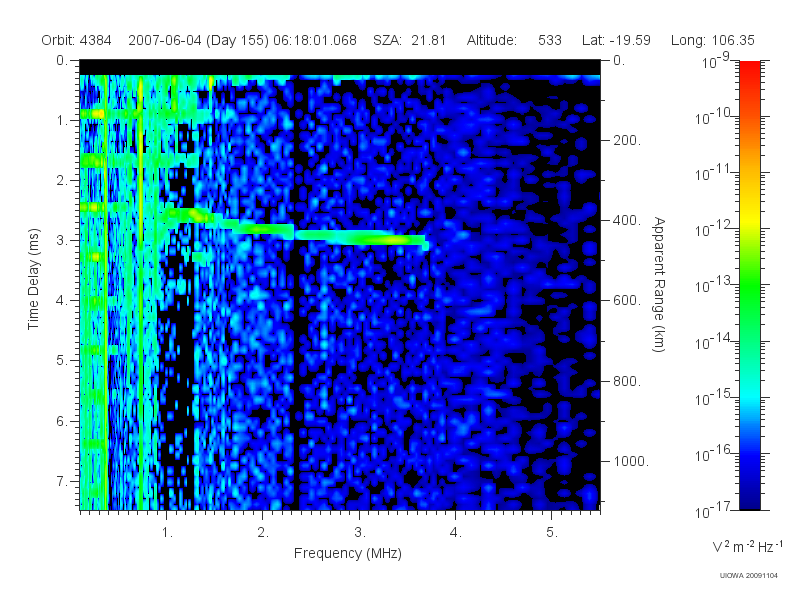Click the colorbar label '10⁻⁹'
The image size is (800, 600).
716,61
